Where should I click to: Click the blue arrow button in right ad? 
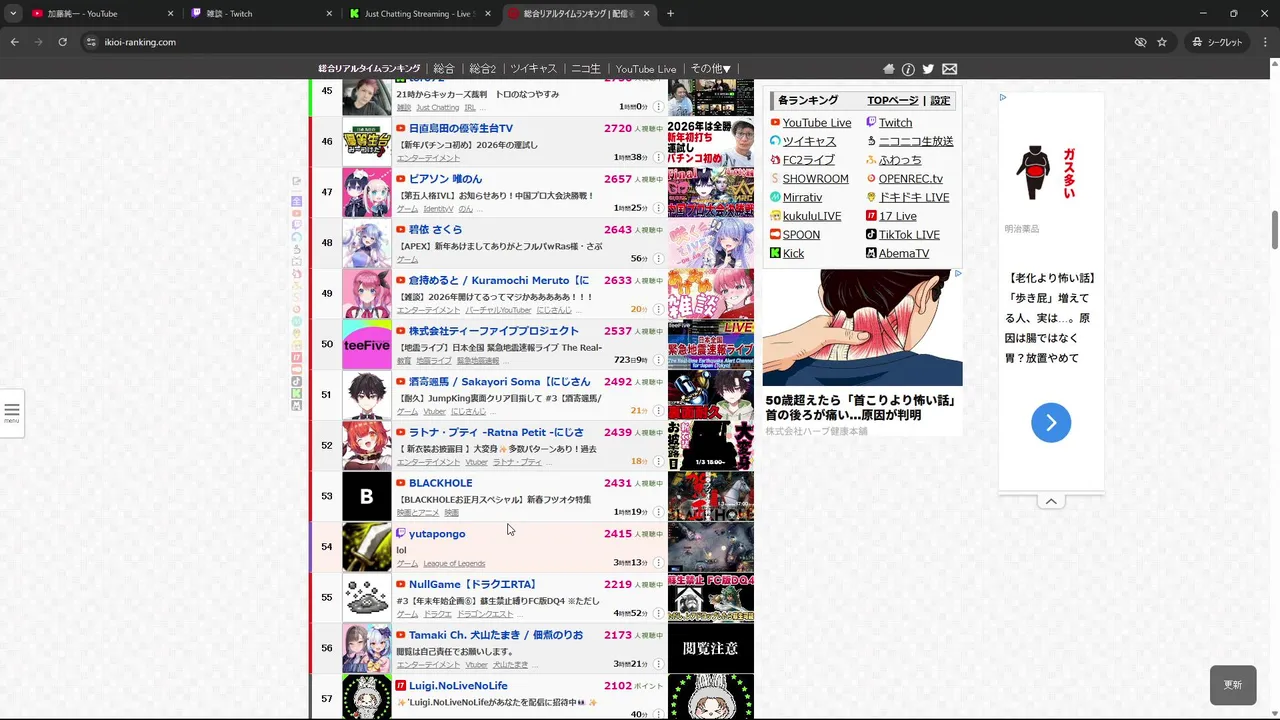pos(1051,423)
